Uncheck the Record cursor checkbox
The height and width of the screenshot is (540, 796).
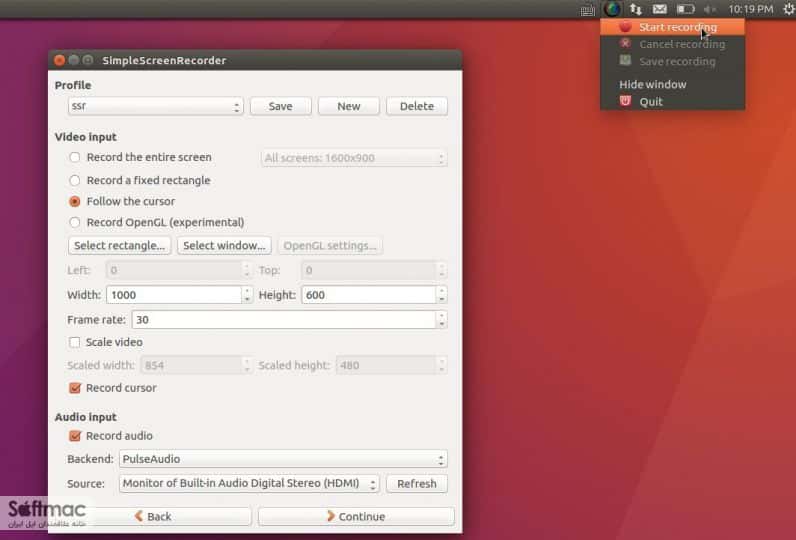[x=75, y=388]
